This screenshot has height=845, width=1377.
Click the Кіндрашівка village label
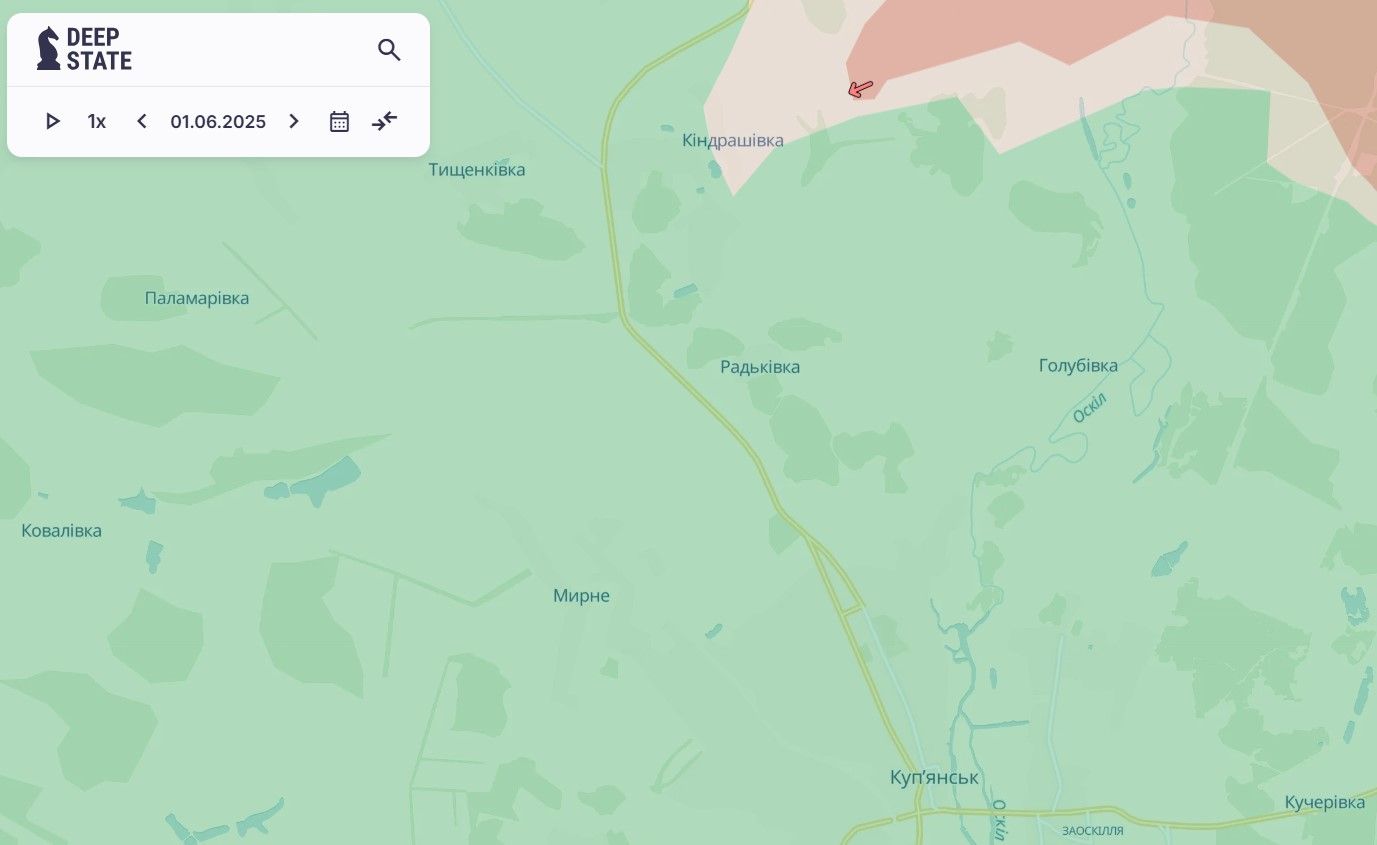click(x=733, y=140)
